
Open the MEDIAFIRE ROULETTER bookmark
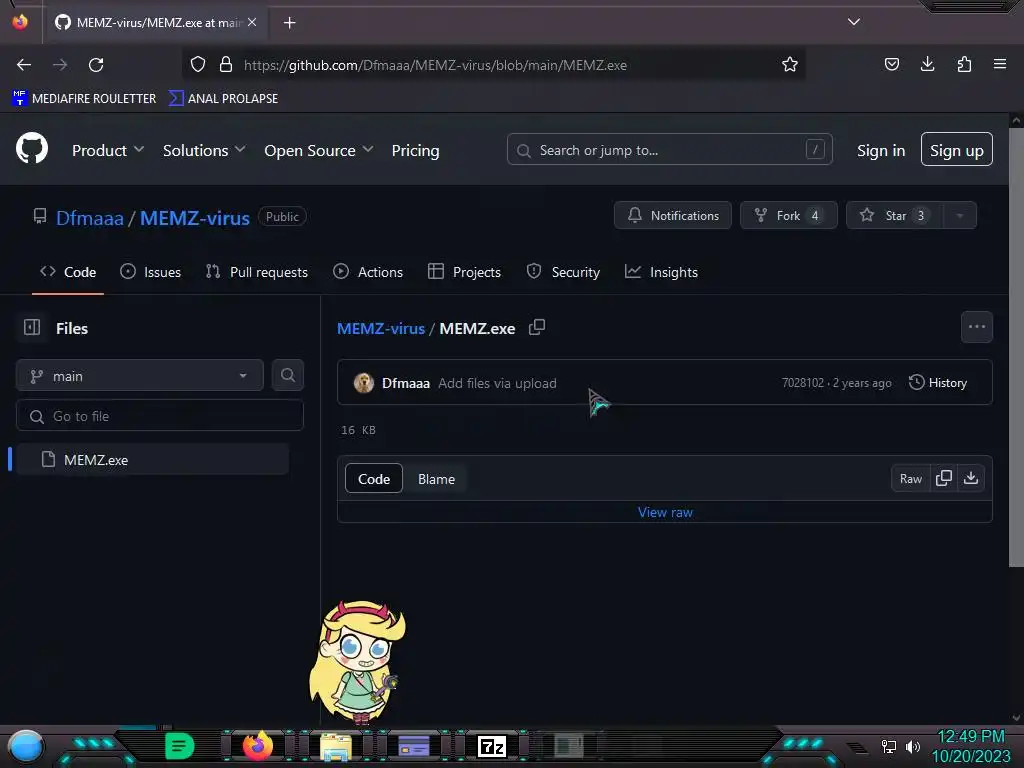click(84, 99)
